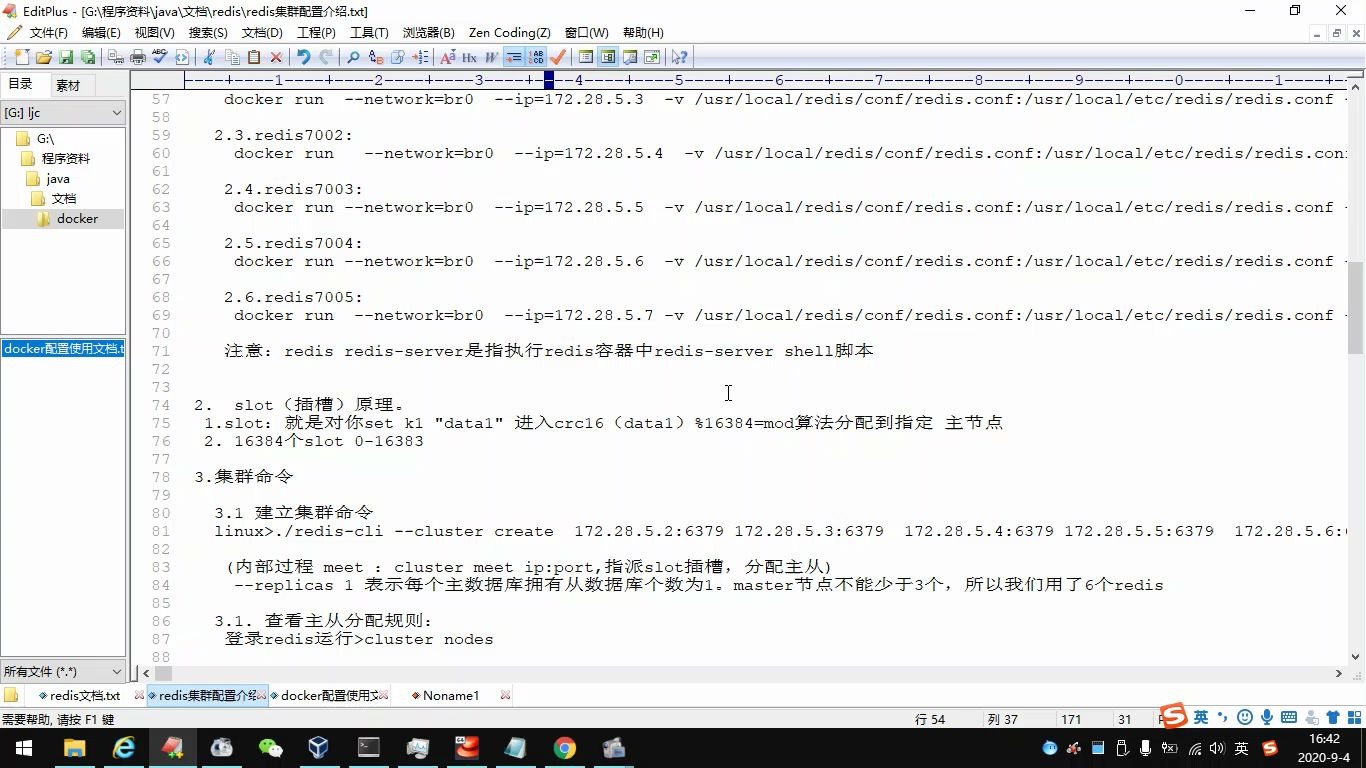This screenshot has height=768, width=1366.
Task: Run the ABC spell check tool
Action: point(160,57)
